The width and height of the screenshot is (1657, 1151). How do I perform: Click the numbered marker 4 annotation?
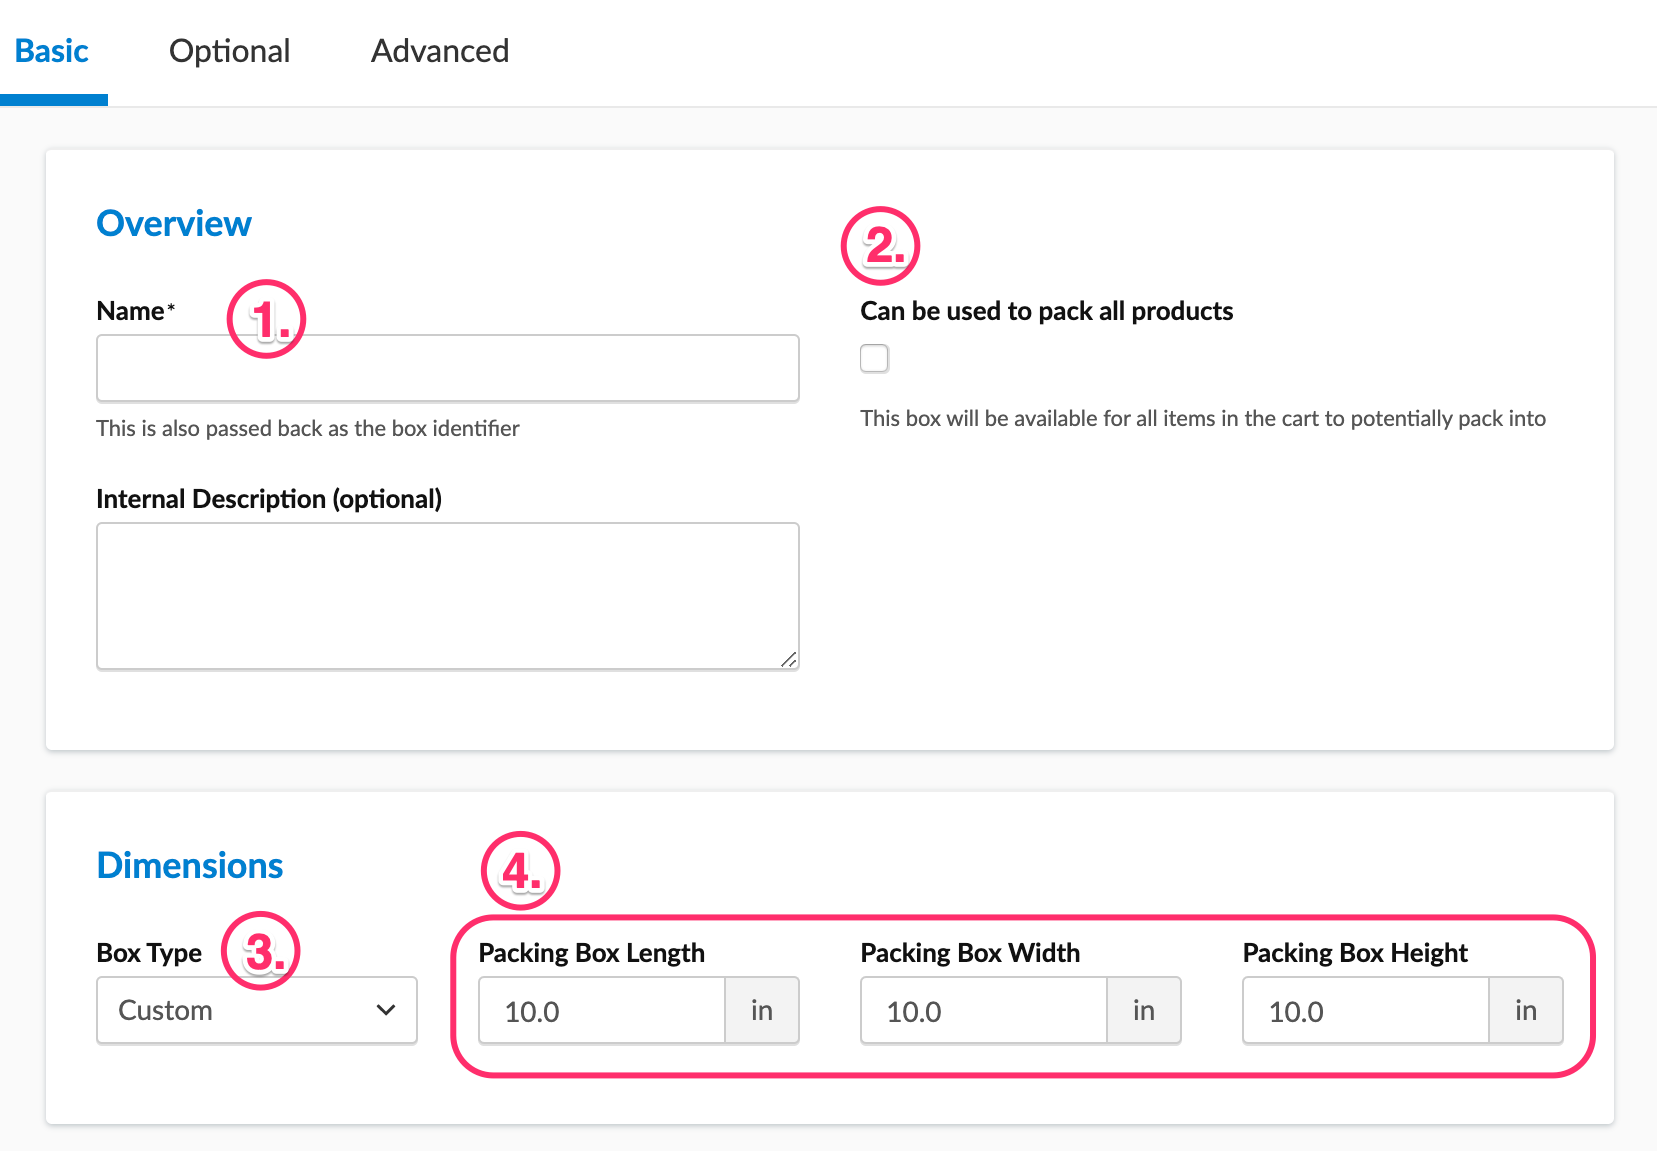pos(520,871)
